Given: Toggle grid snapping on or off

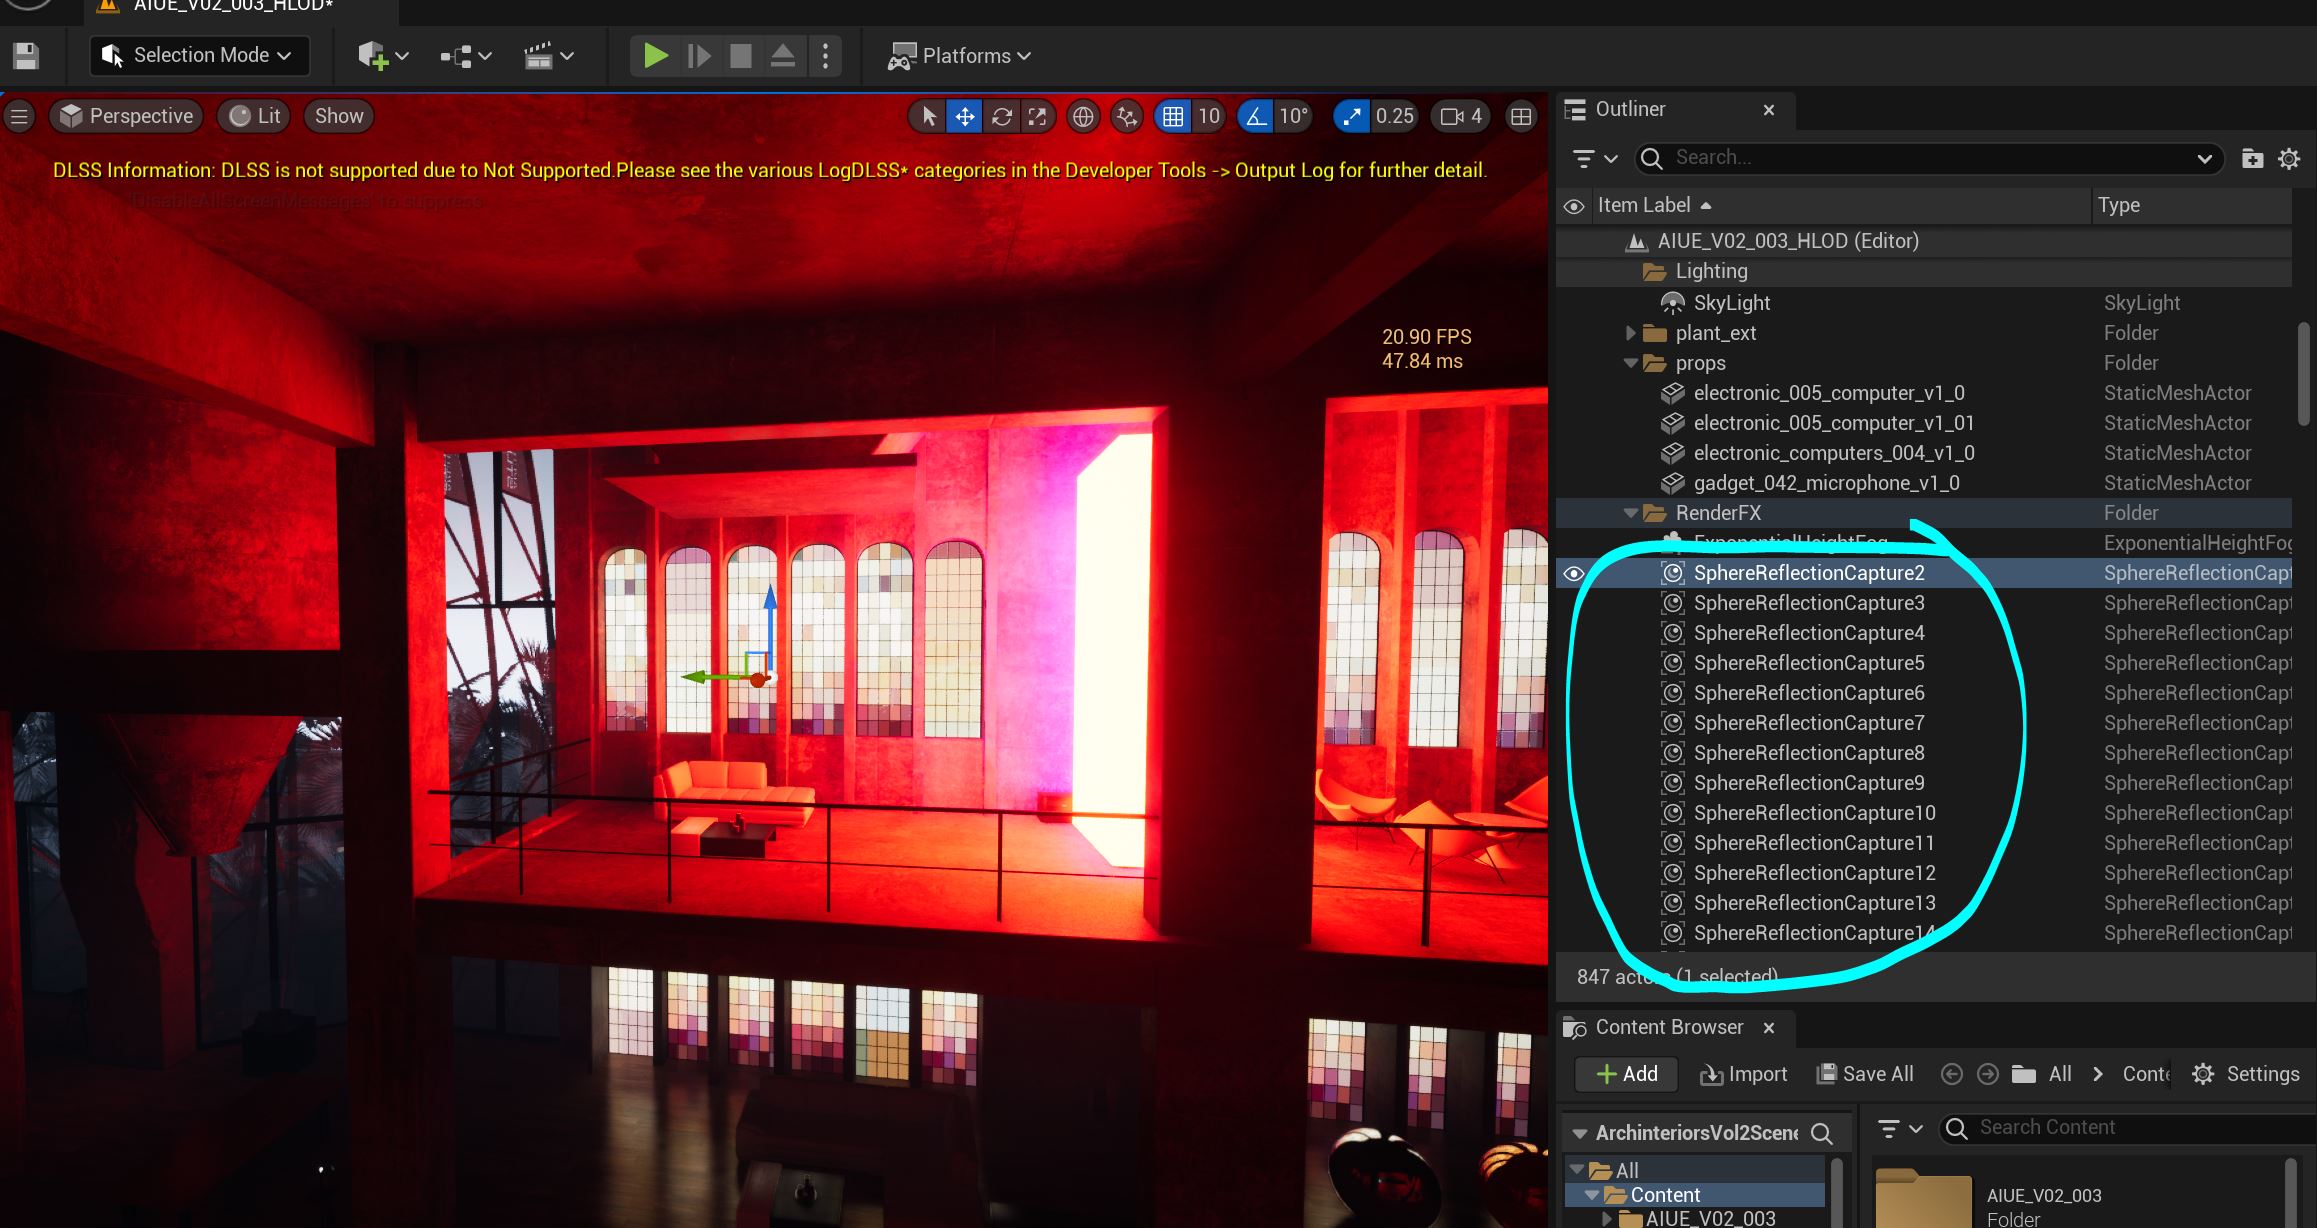Looking at the screenshot, I should [x=1173, y=116].
